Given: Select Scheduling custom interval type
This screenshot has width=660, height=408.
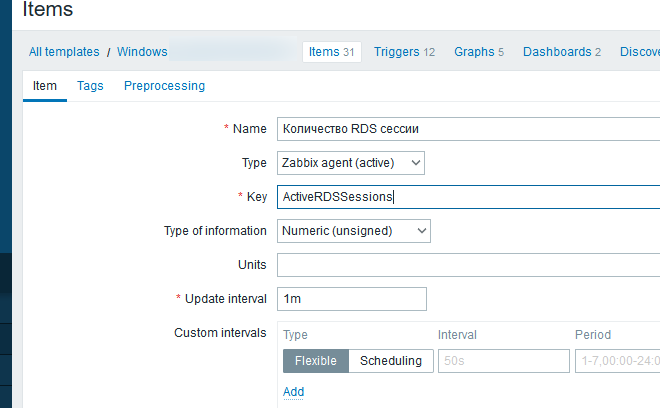Looking at the screenshot, I should 391,361.
